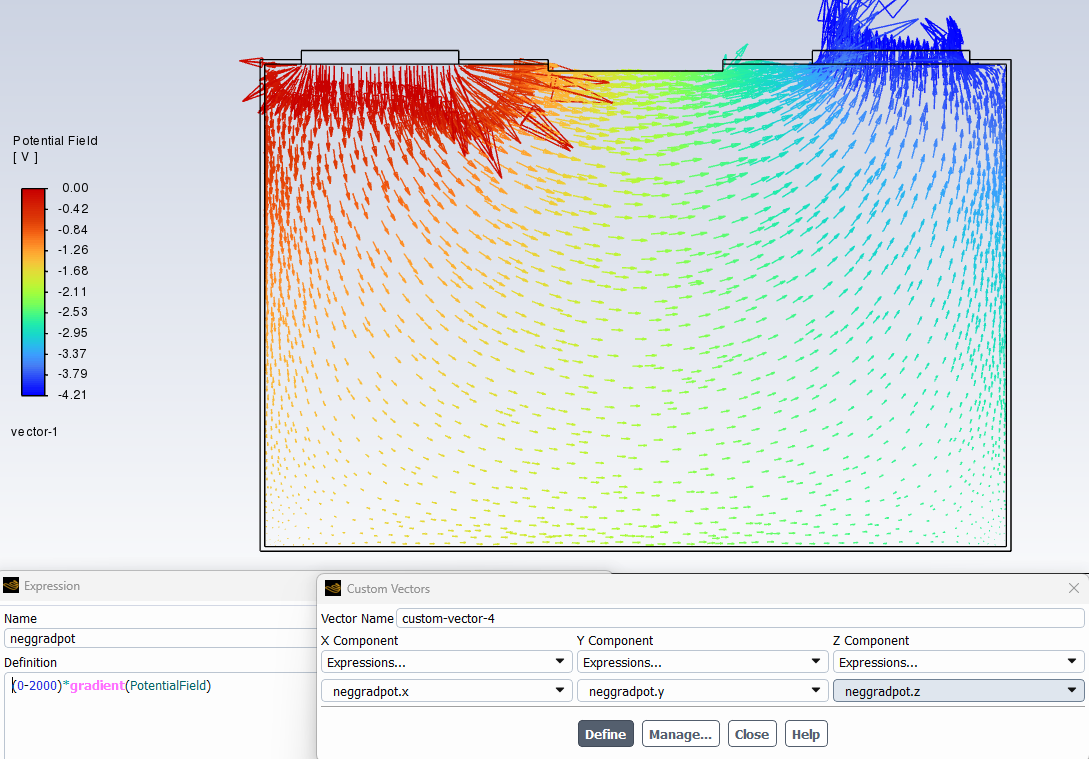The width and height of the screenshot is (1089, 759).
Task: Click the Help button in Custom Vectors
Action: [805, 733]
